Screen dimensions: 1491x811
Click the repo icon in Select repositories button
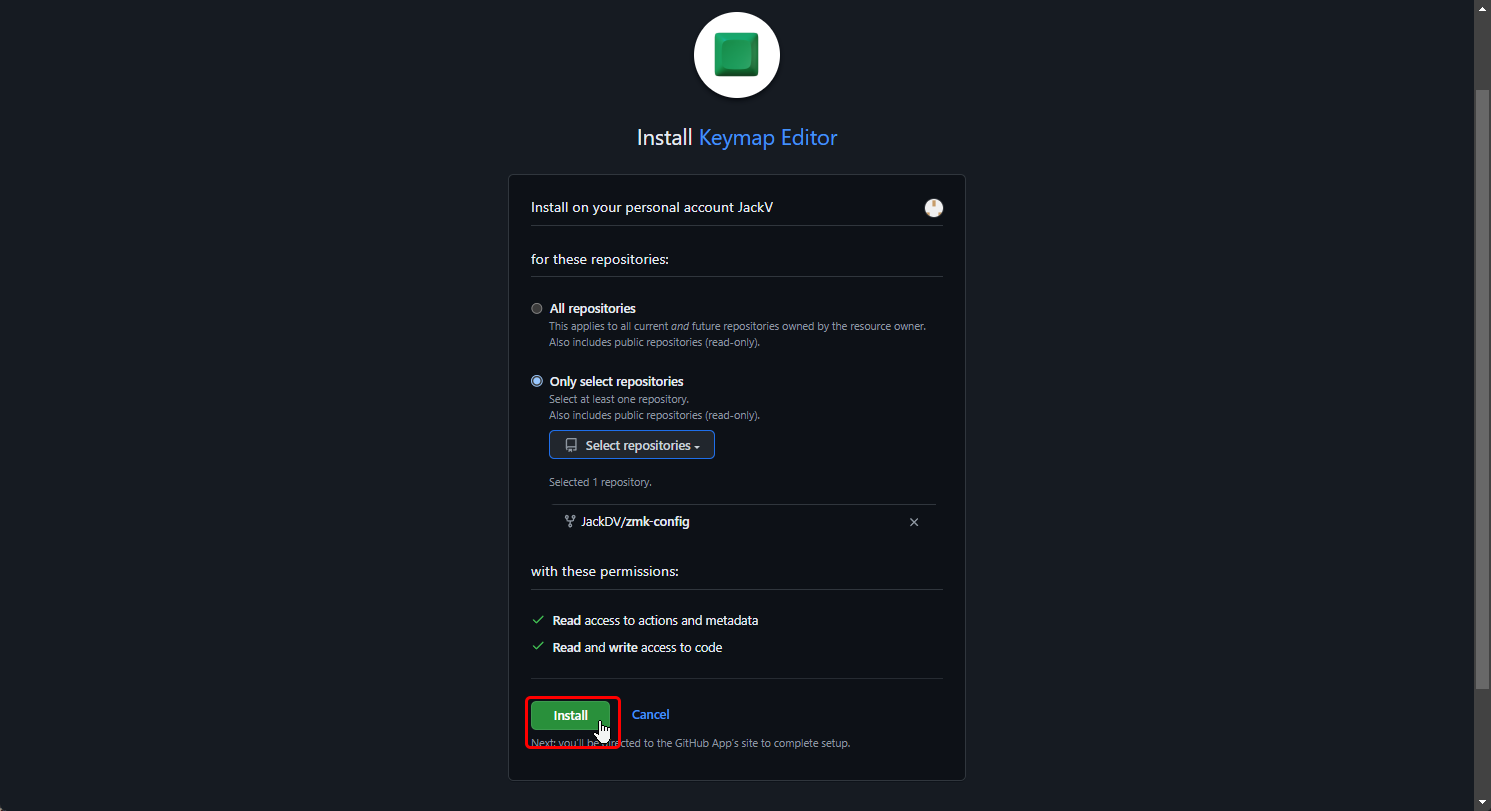point(571,445)
